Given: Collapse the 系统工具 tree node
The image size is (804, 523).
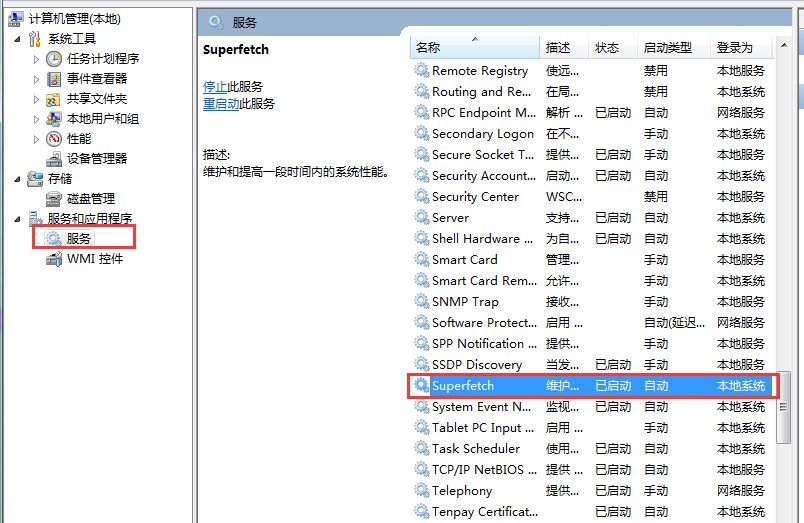Looking at the screenshot, I should (17, 39).
